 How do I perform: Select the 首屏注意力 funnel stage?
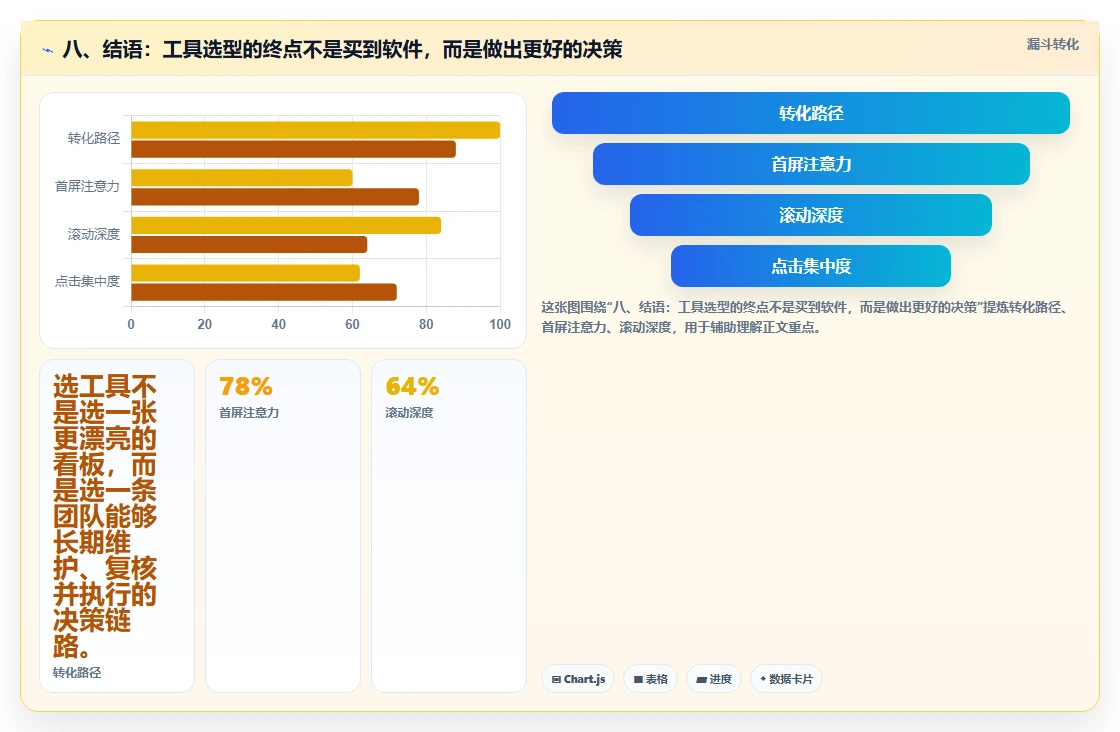pos(811,164)
